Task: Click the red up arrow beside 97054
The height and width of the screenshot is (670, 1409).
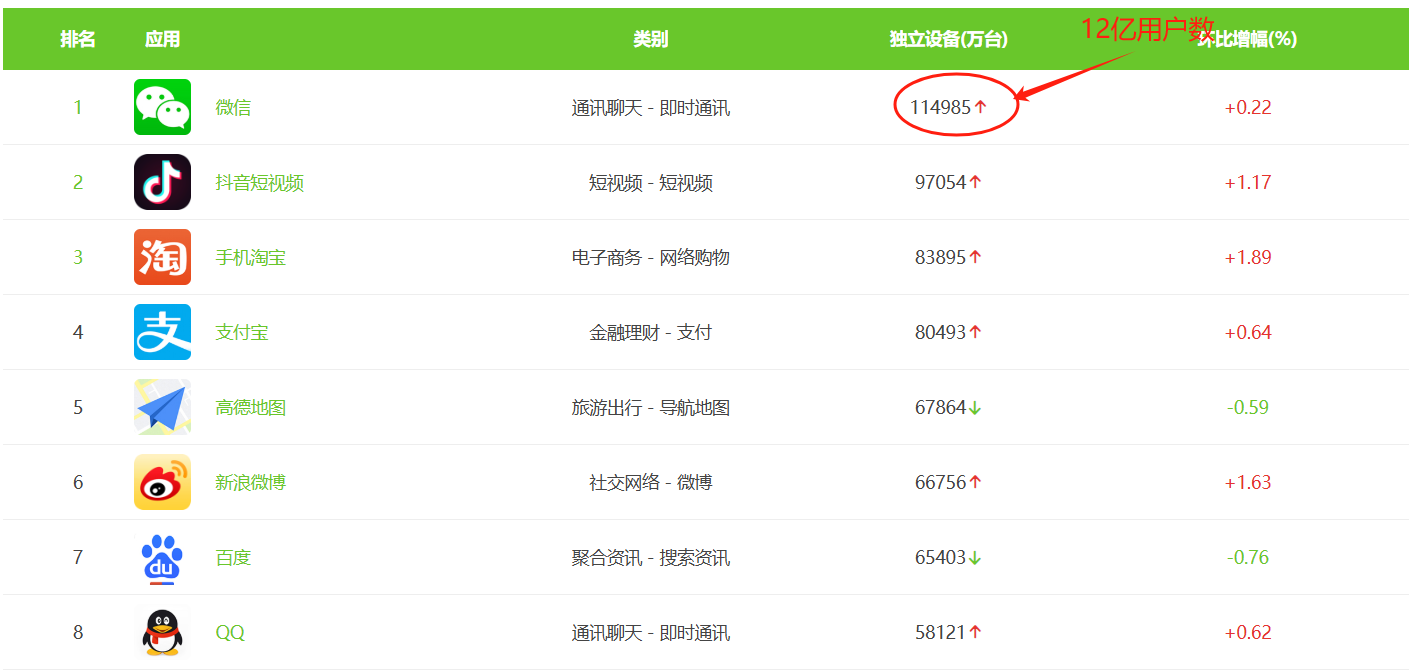Action: tap(976, 182)
